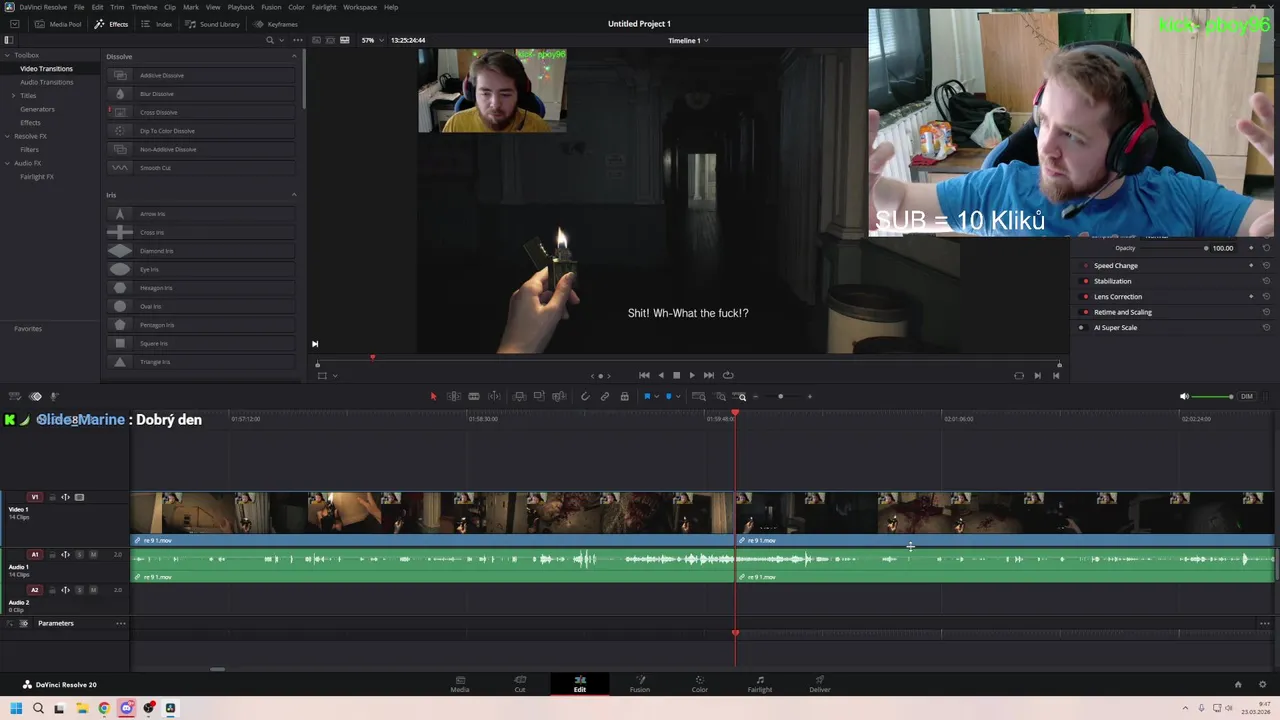
Task: Open the Timeline menu
Action: (x=144, y=7)
